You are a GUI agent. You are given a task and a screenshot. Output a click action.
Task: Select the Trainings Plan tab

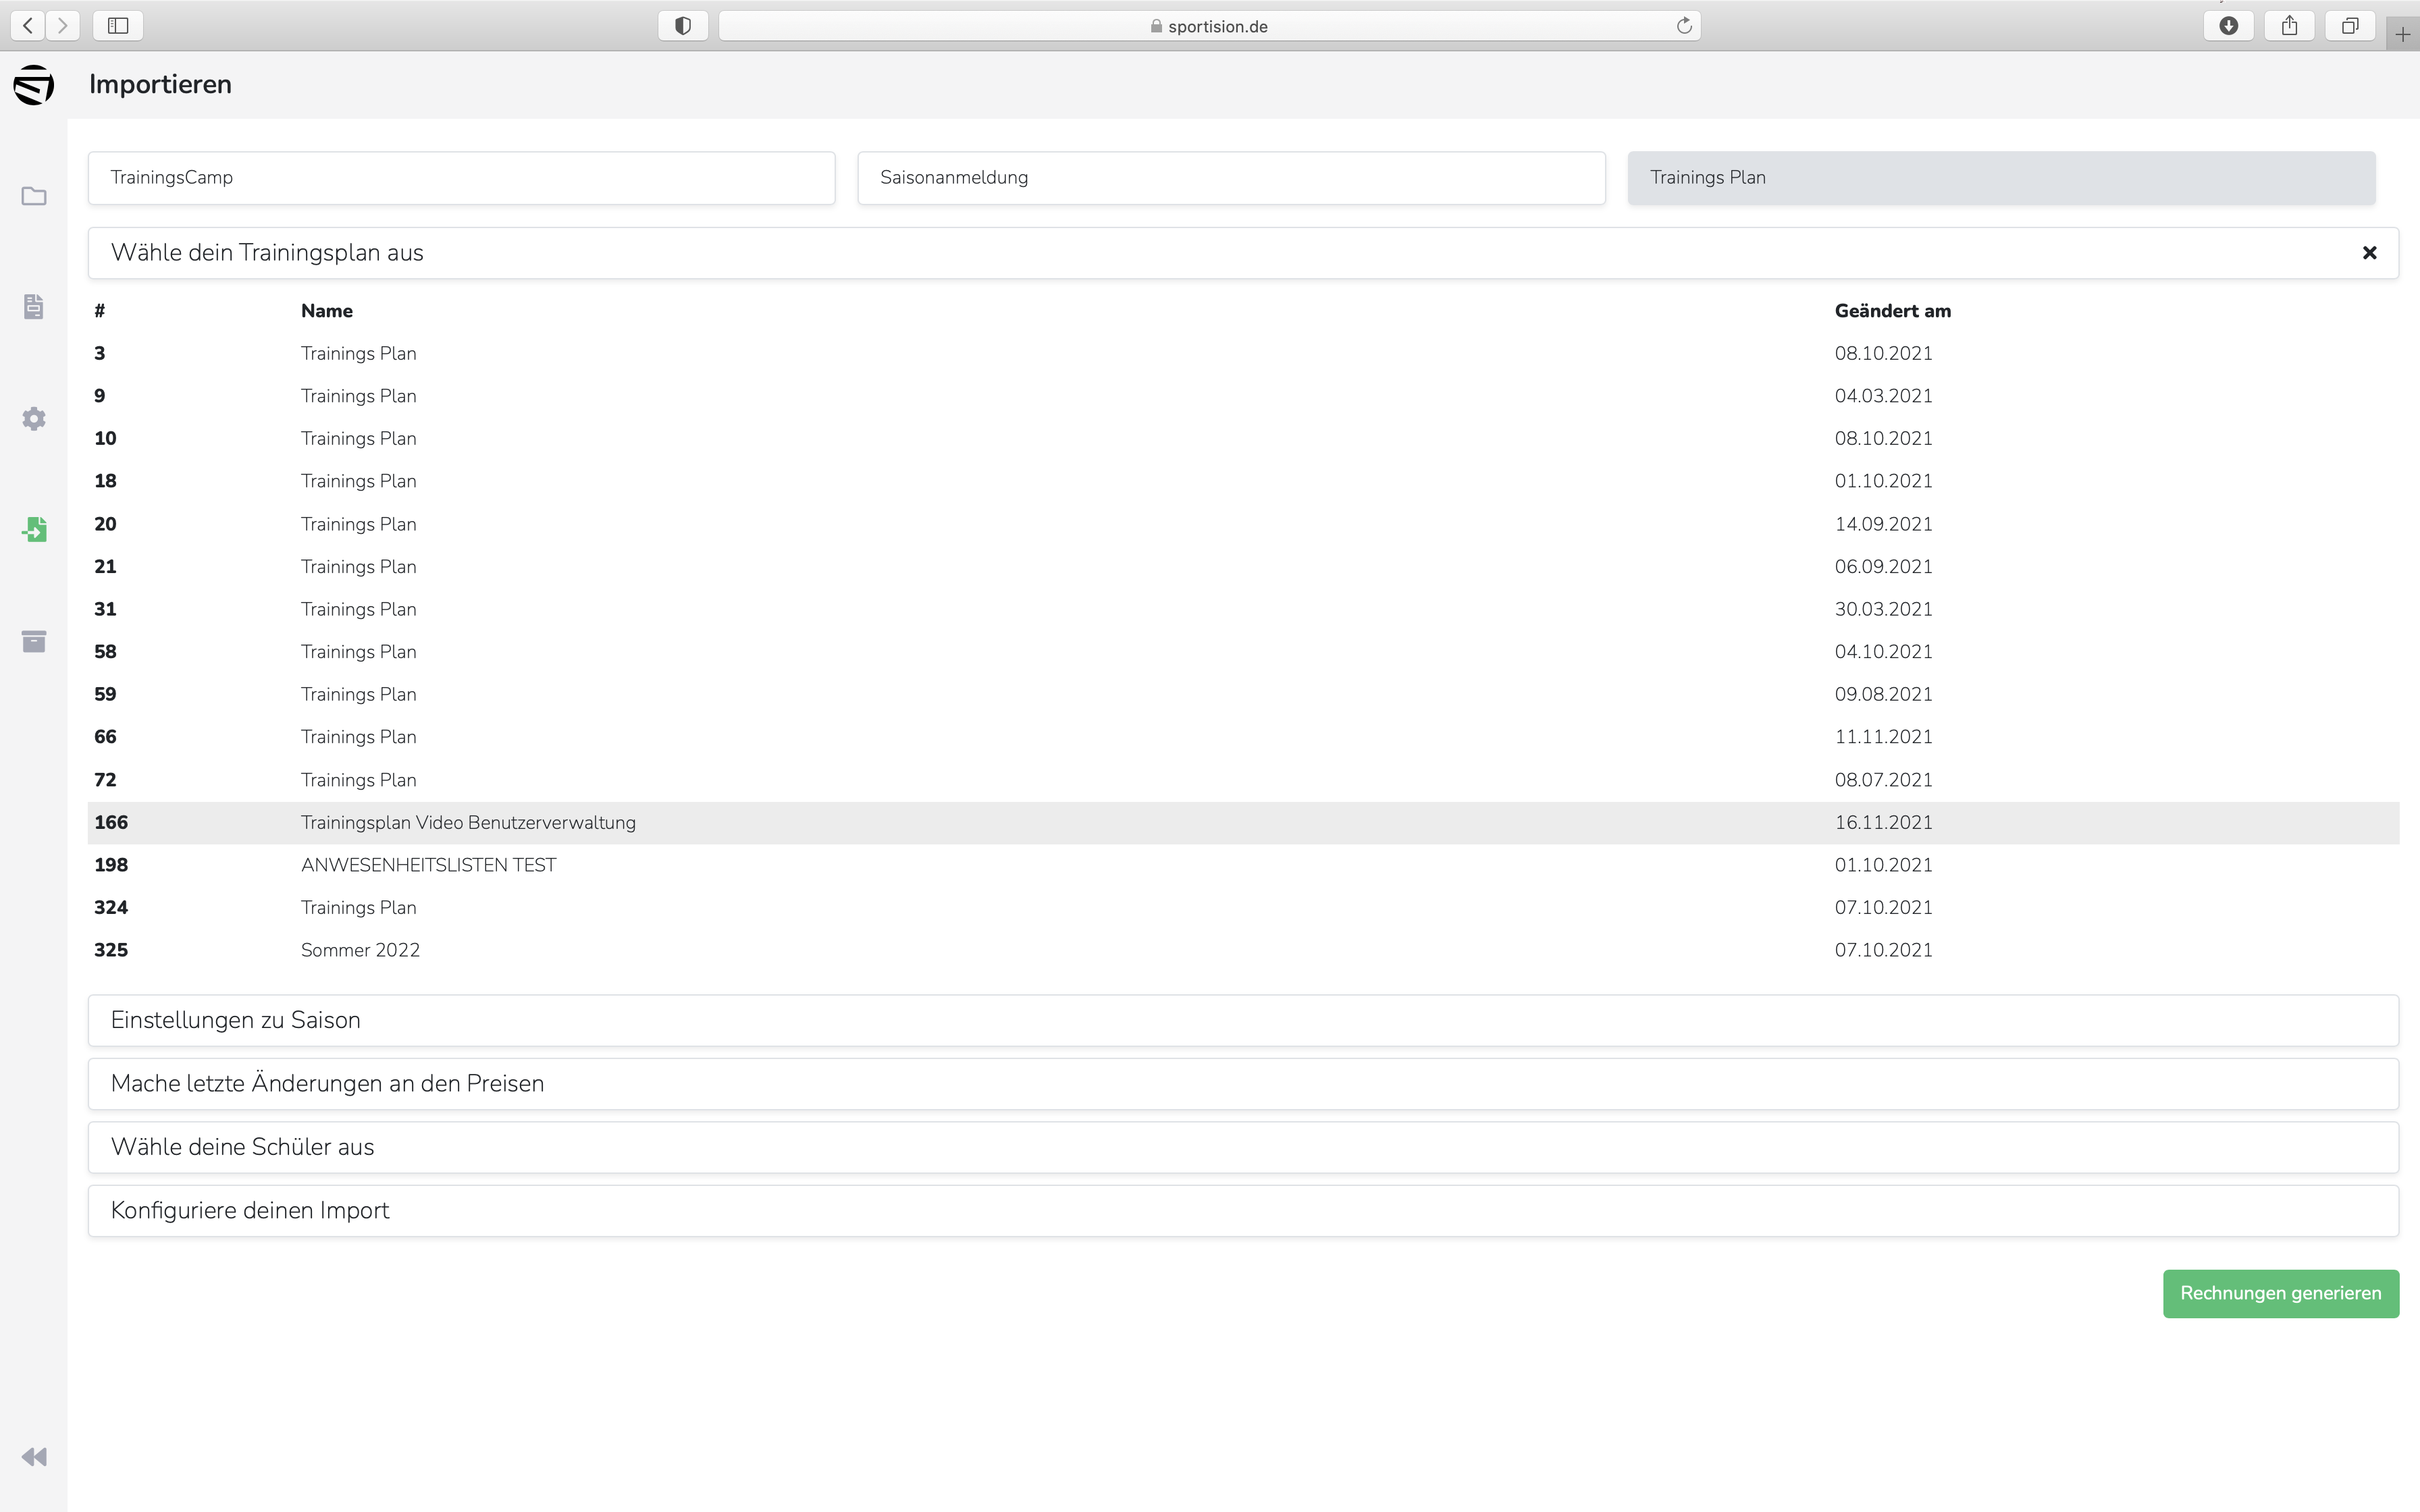point(2001,178)
